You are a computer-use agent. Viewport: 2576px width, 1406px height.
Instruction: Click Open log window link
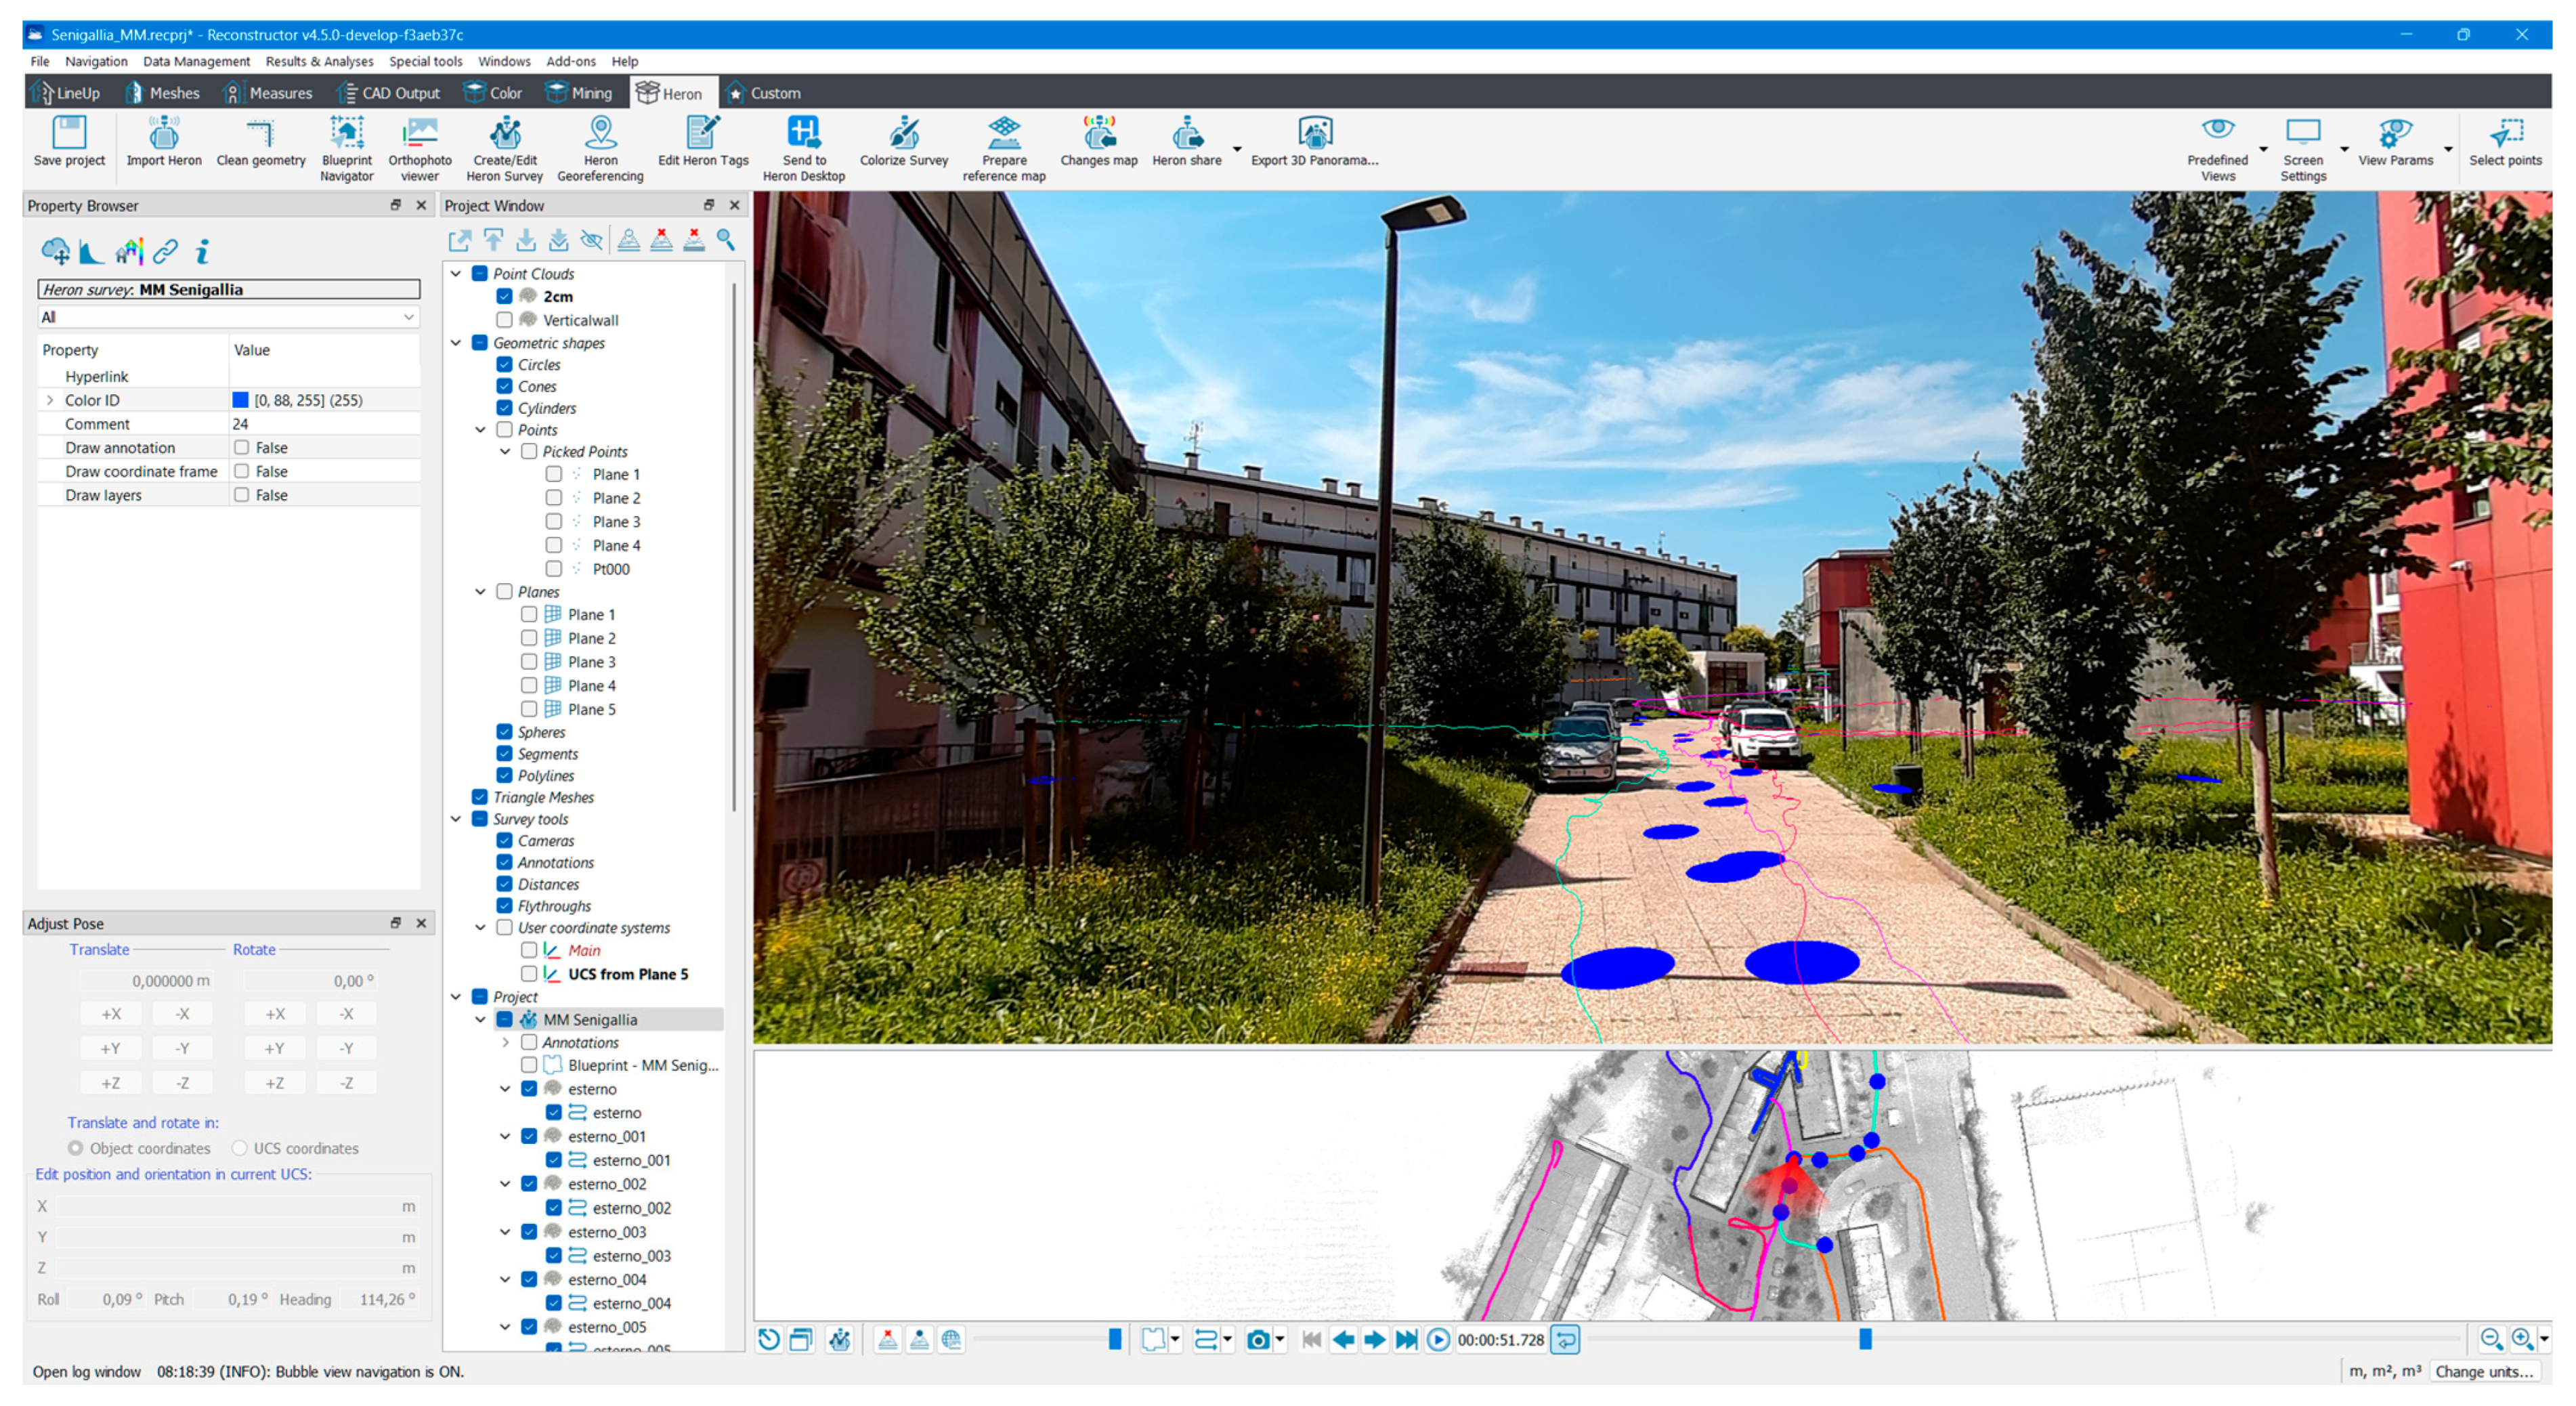point(86,1371)
